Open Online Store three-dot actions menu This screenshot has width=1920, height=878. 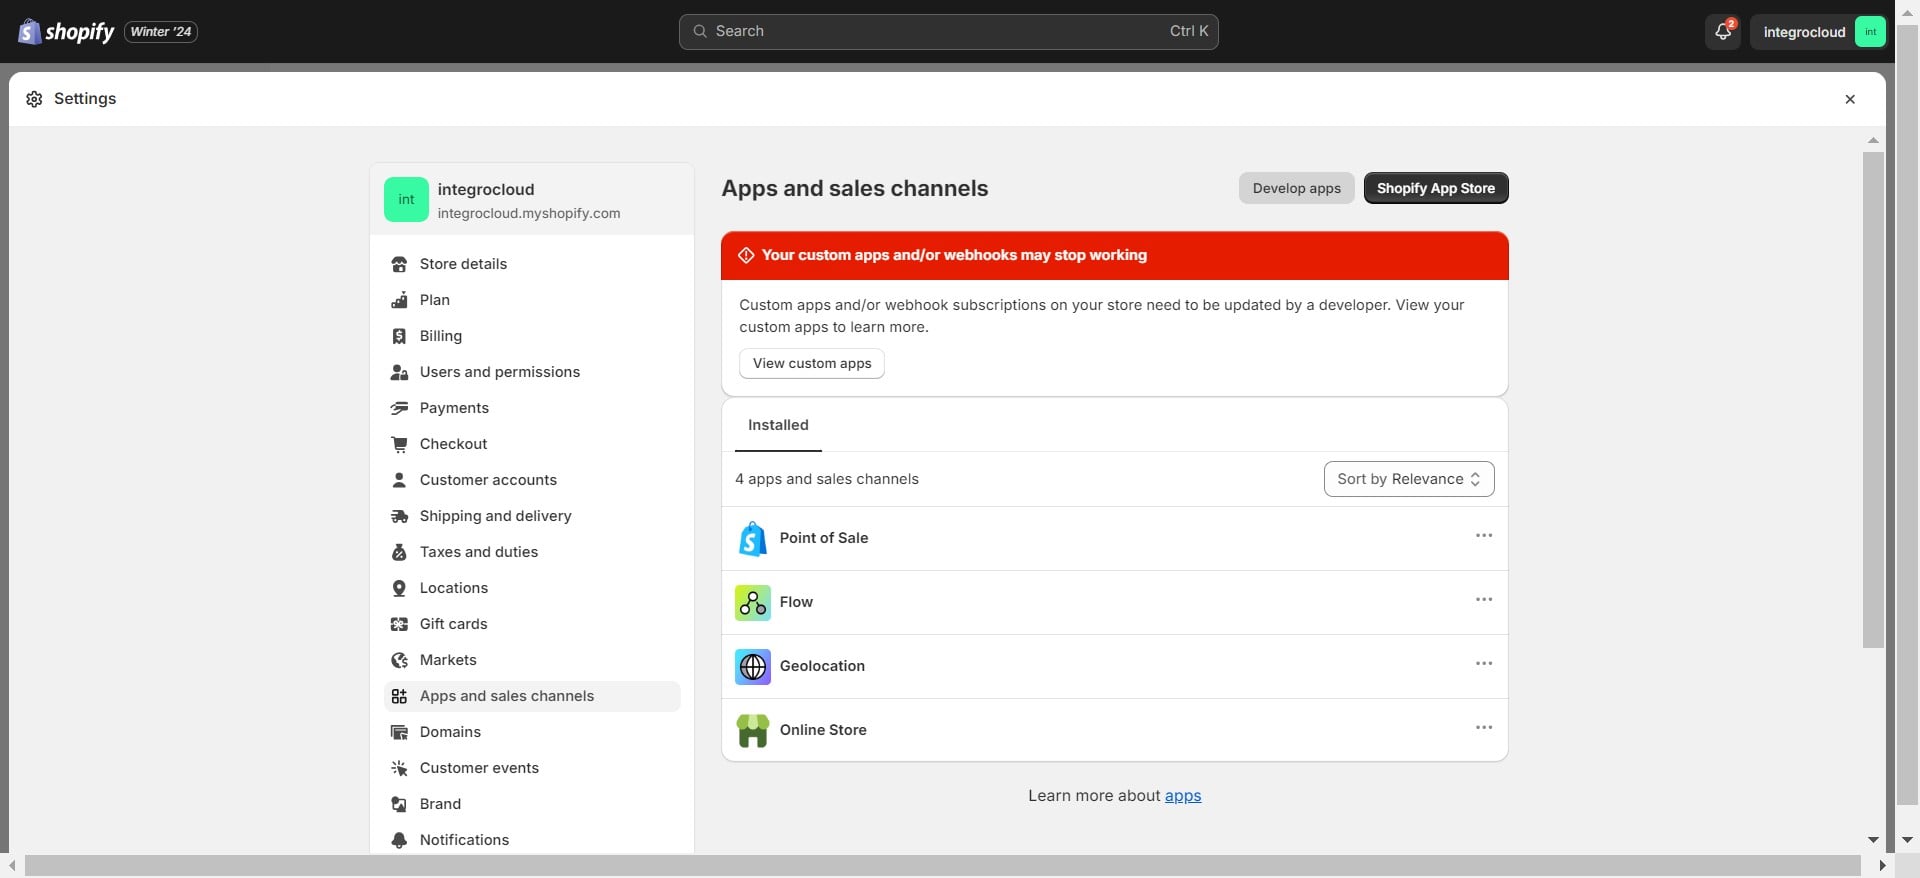pyautogui.click(x=1483, y=728)
